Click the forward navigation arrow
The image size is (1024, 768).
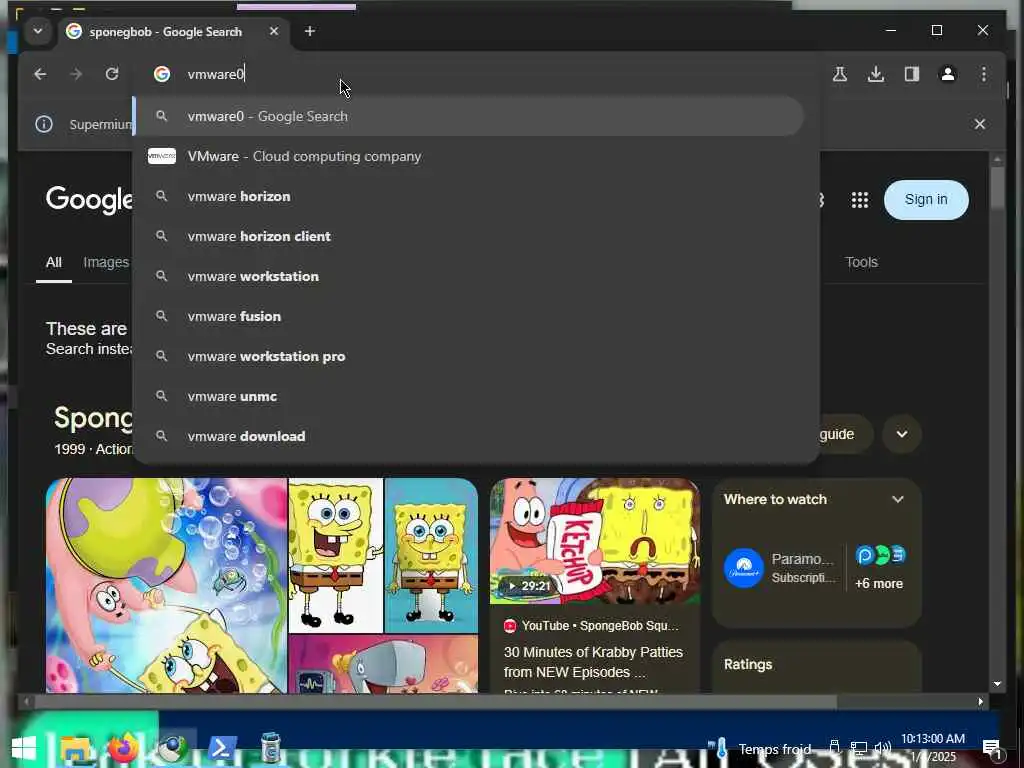point(76,74)
